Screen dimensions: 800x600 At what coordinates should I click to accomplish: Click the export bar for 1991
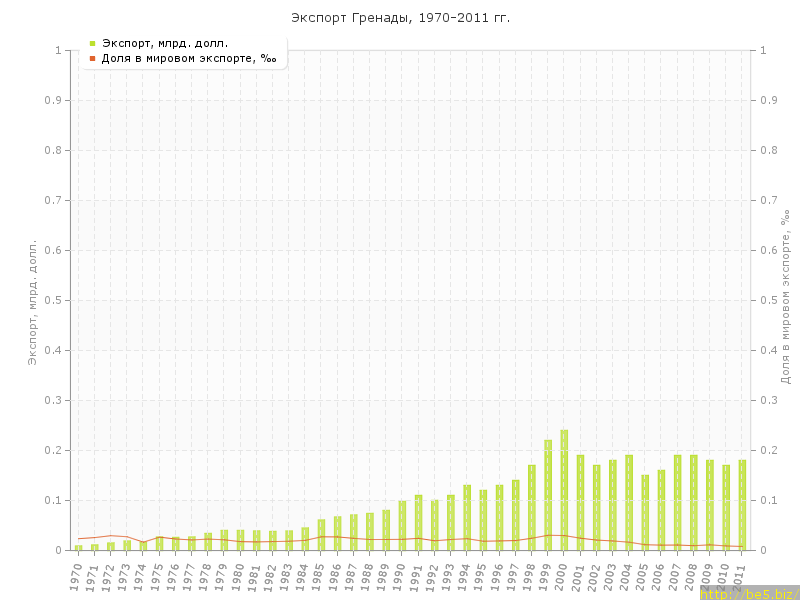pos(418,522)
